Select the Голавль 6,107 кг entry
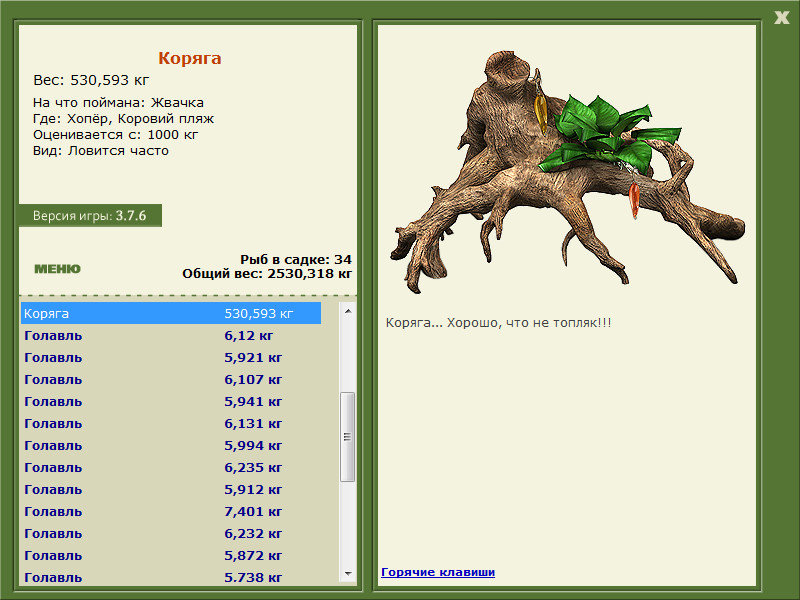This screenshot has height=600, width=800. [171, 380]
